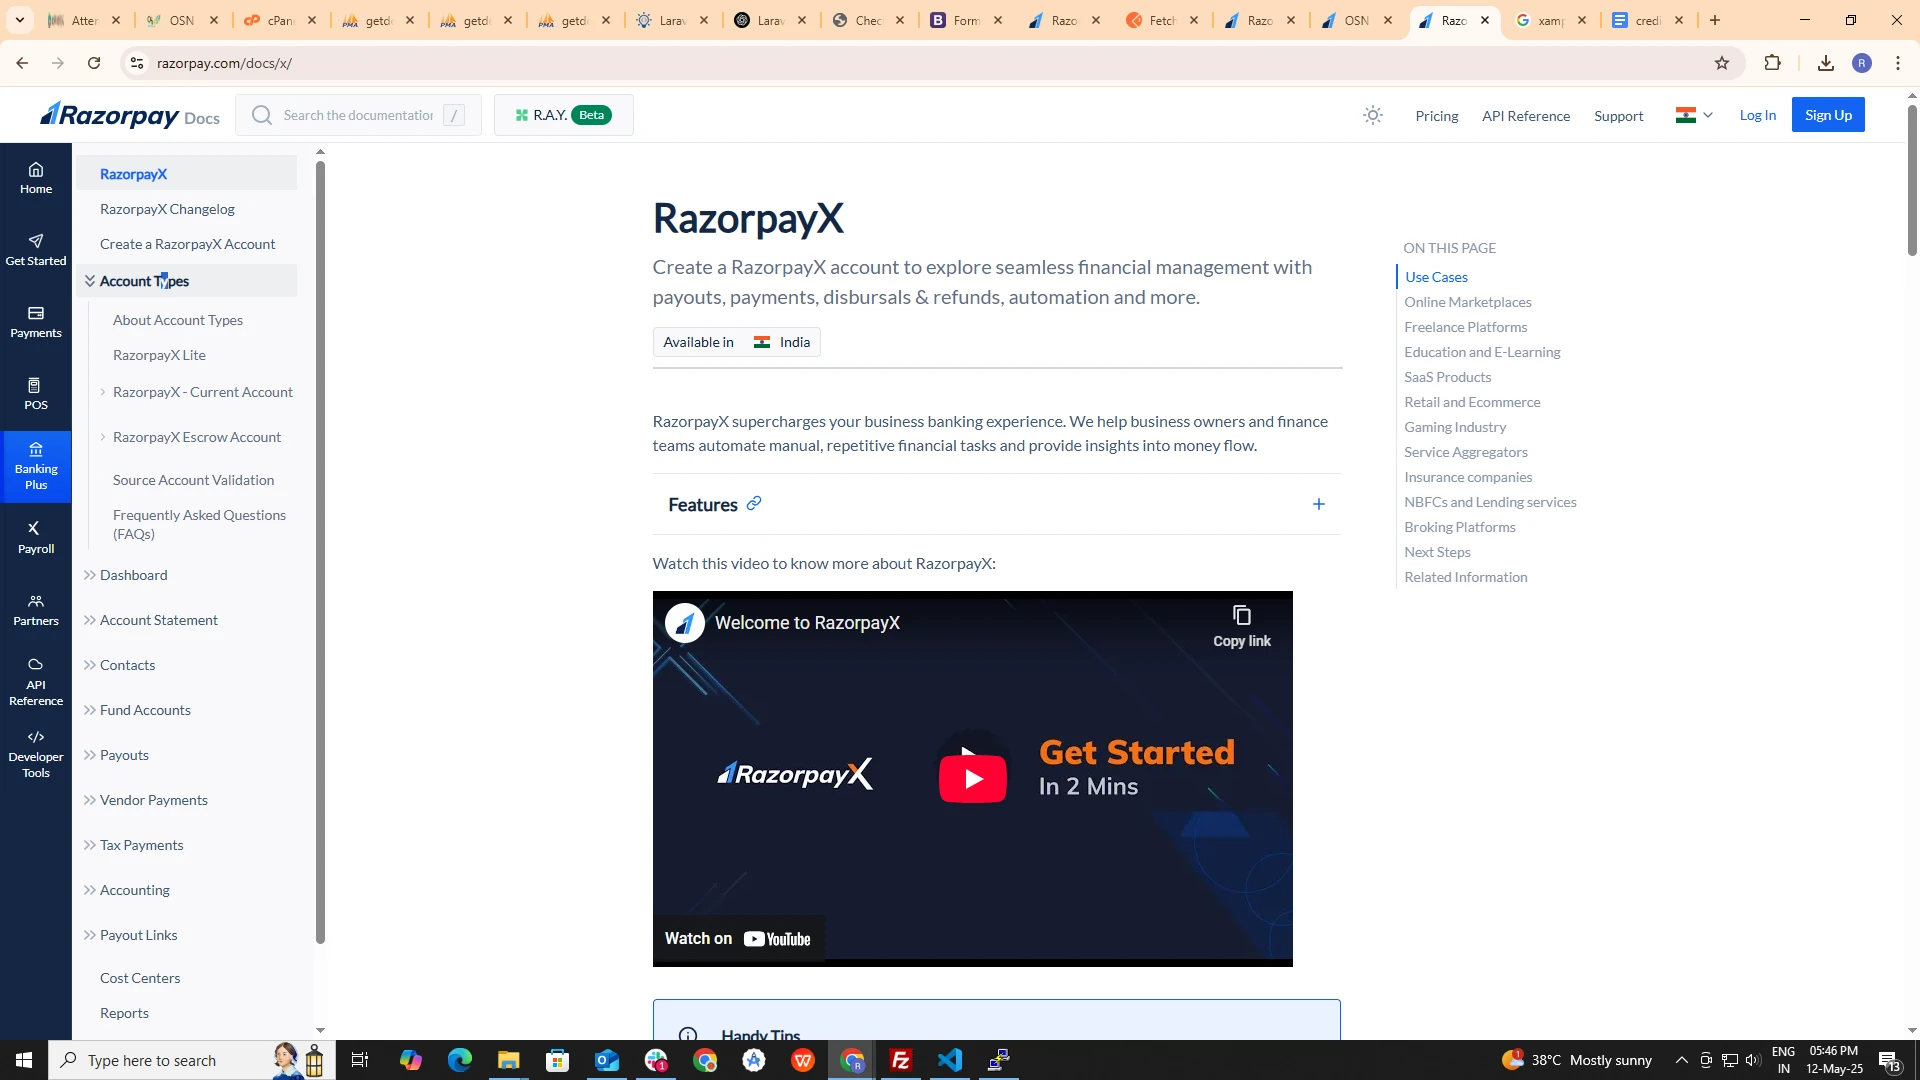Open the Partners sidebar section
Viewport: 1920px width, 1080px height.
[36, 610]
